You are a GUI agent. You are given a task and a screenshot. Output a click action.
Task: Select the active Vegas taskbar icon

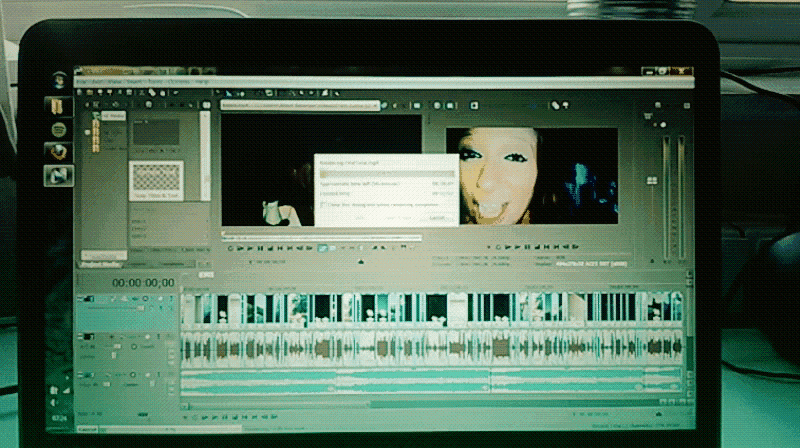pyautogui.click(x=58, y=176)
